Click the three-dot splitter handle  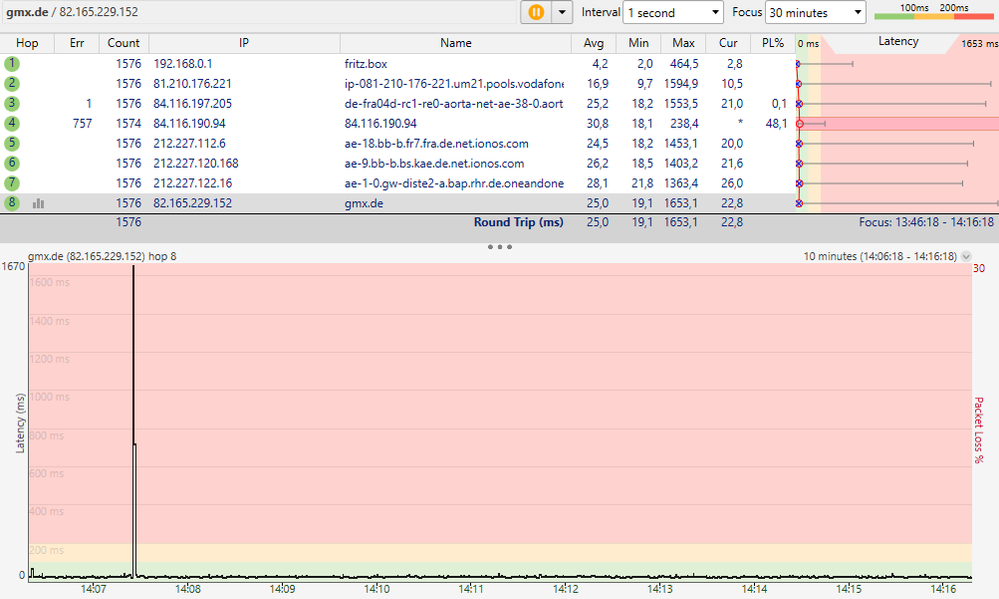500,246
